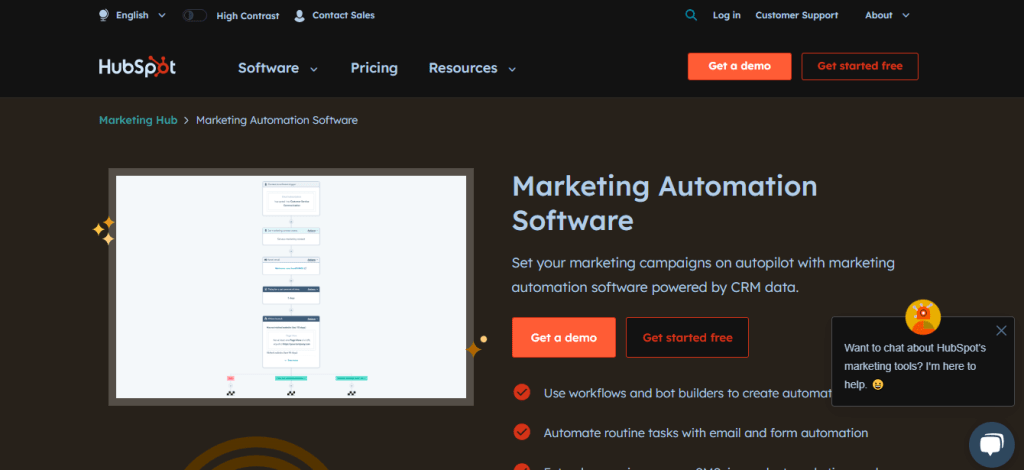The image size is (1024, 470).
Task: Click Marketing Automation Software breadcrumb text
Action: (x=277, y=120)
